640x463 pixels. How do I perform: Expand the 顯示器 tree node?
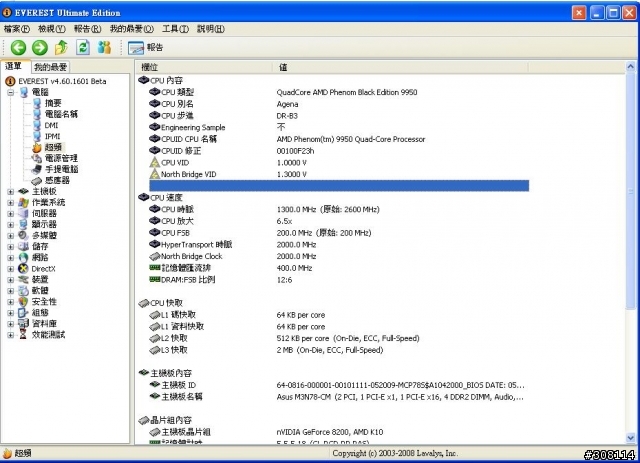pos(11,225)
